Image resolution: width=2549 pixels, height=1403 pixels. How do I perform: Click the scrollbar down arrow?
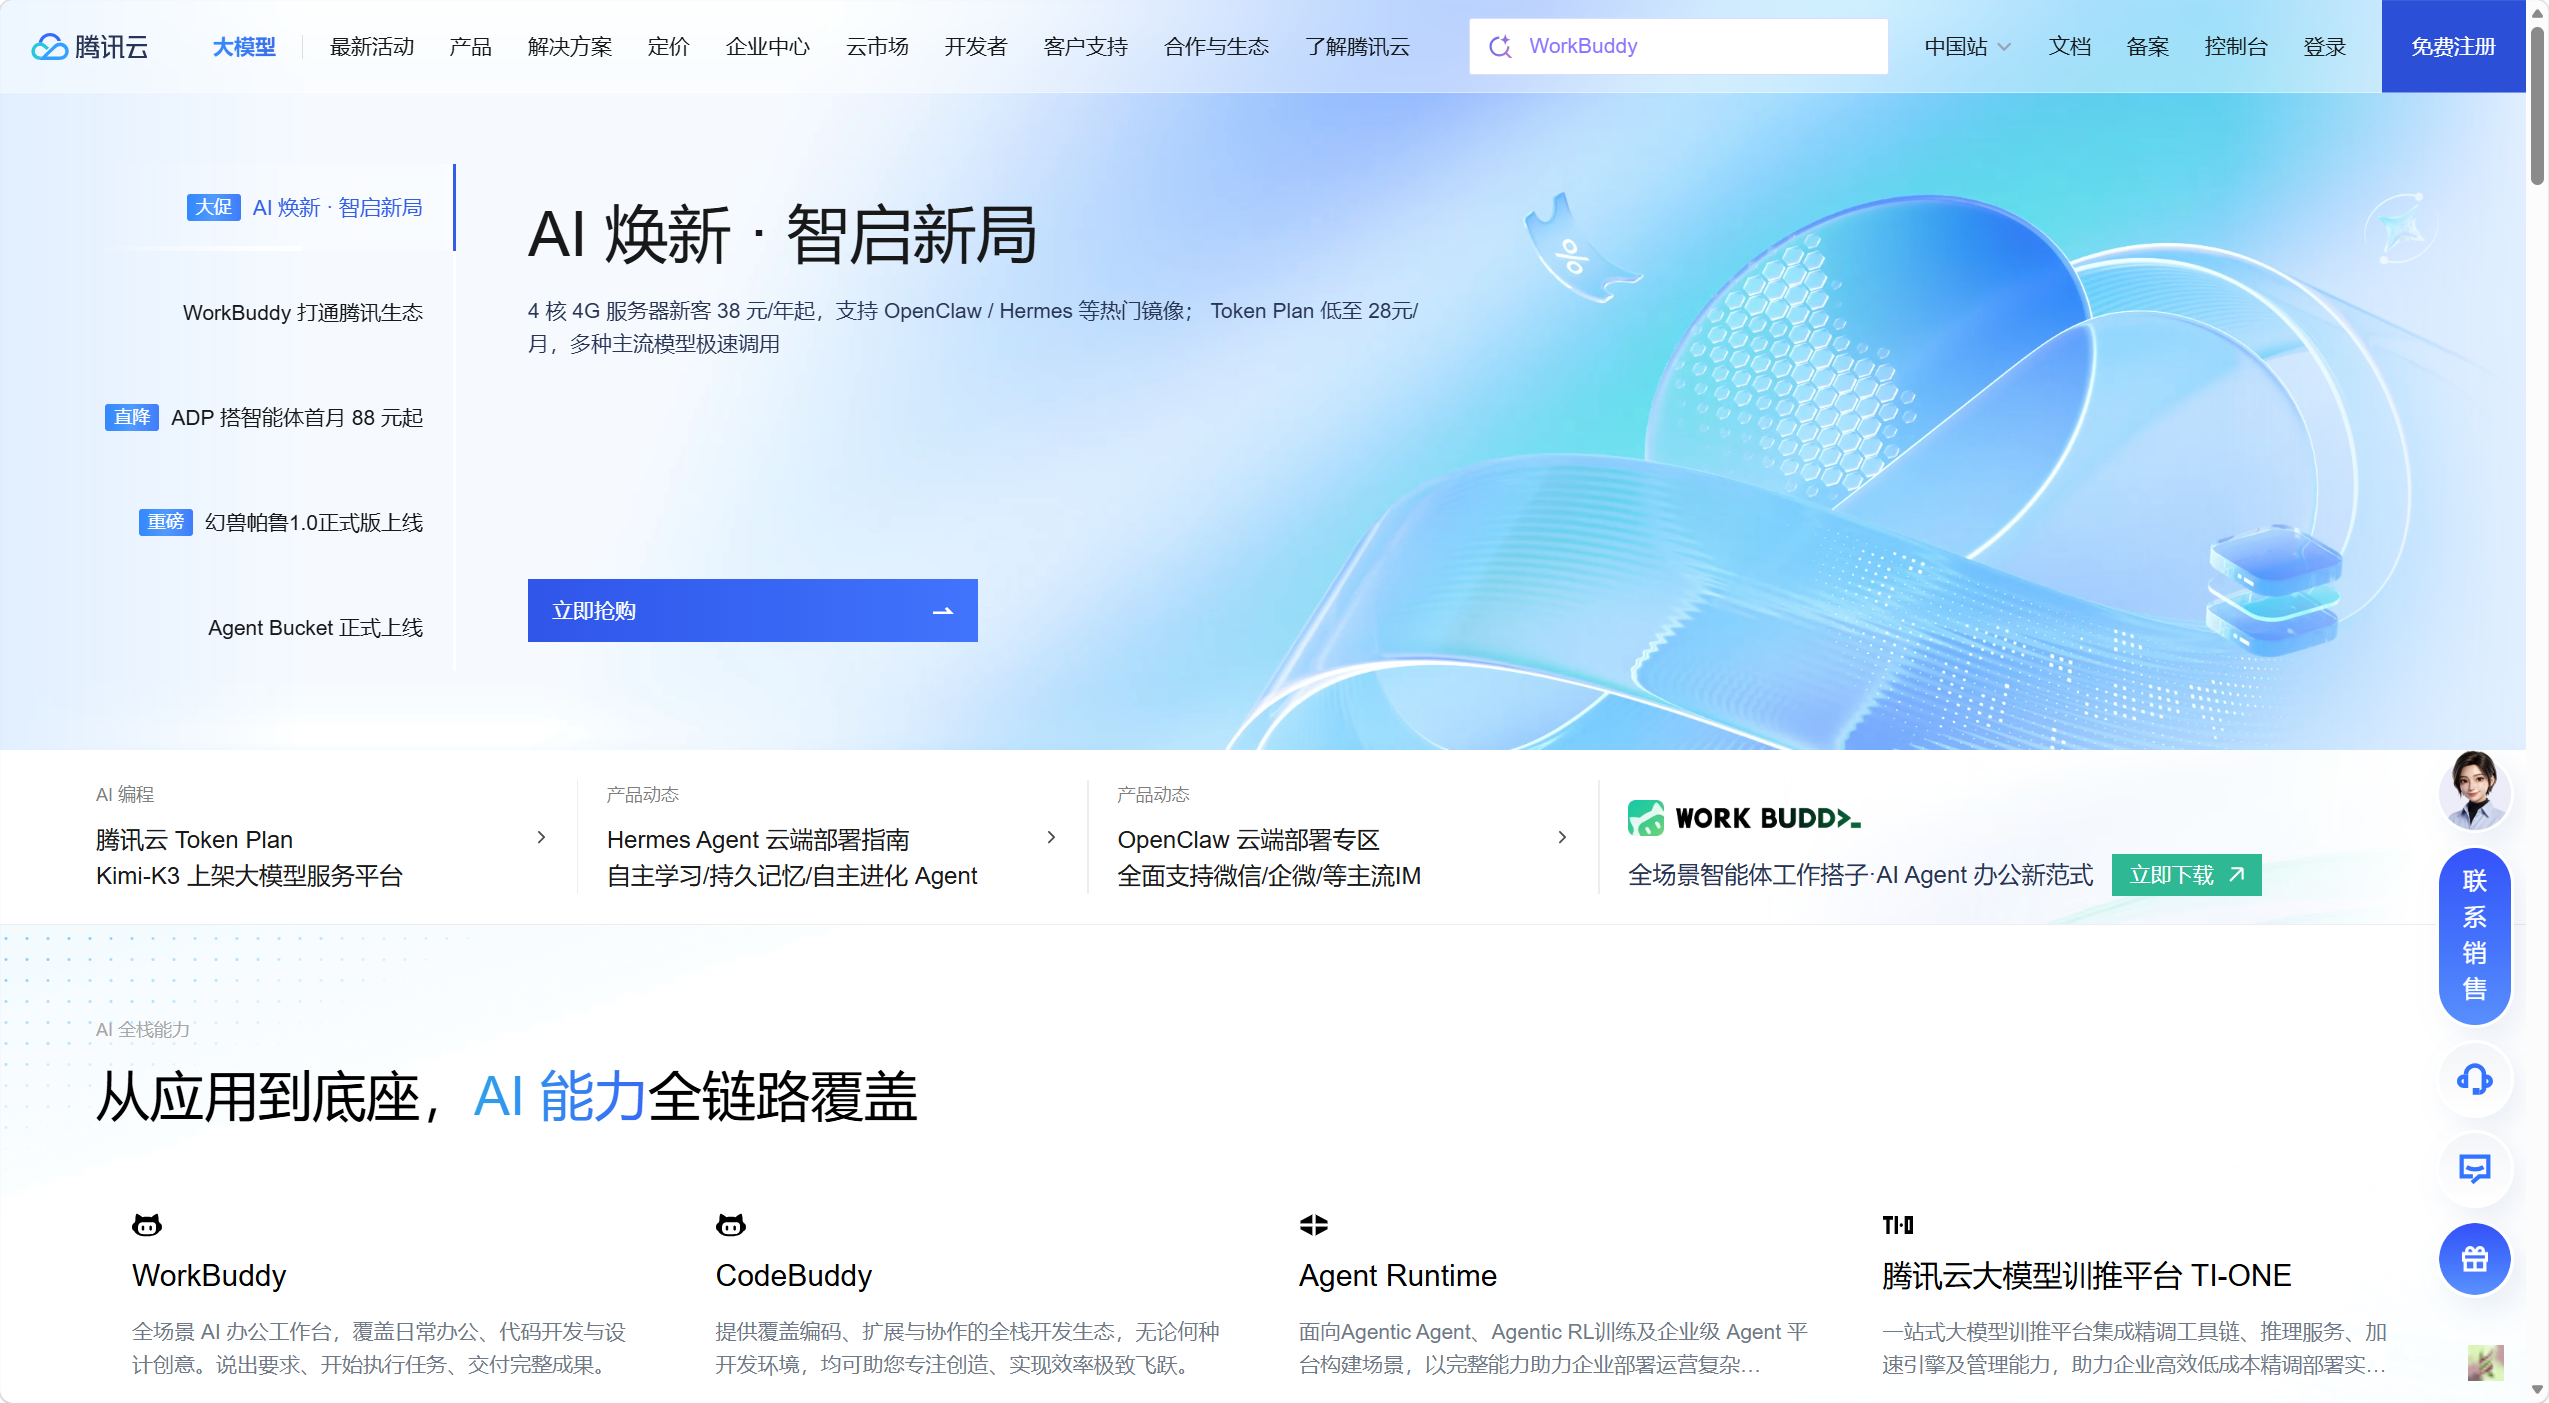pyautogui.click(x=2538, y=1390)
